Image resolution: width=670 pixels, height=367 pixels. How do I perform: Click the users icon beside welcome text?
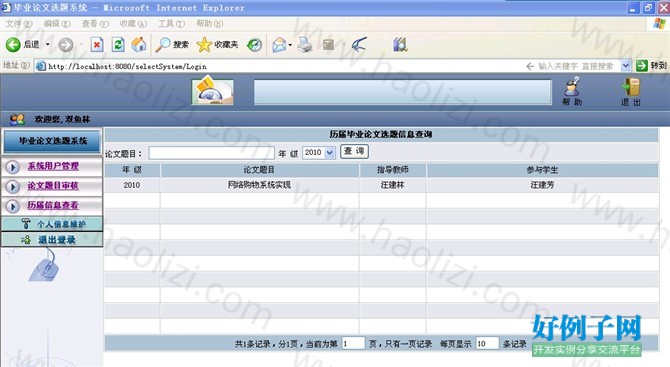pos(18,119)
